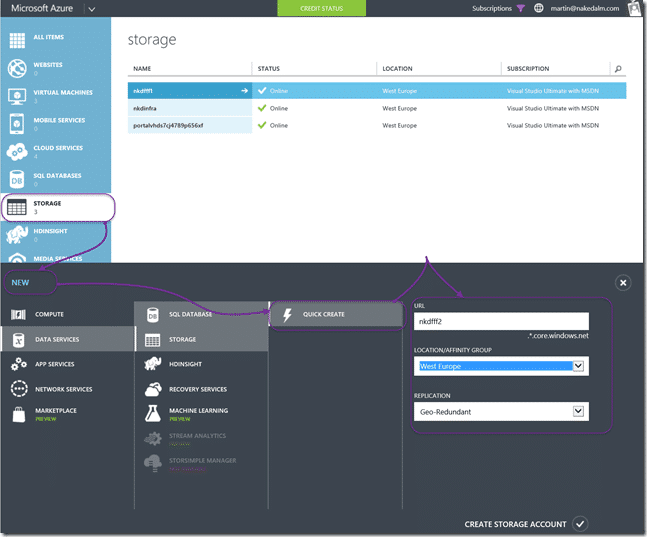
Task: Choose Quick Create option
Action: [x=336, y=315]
